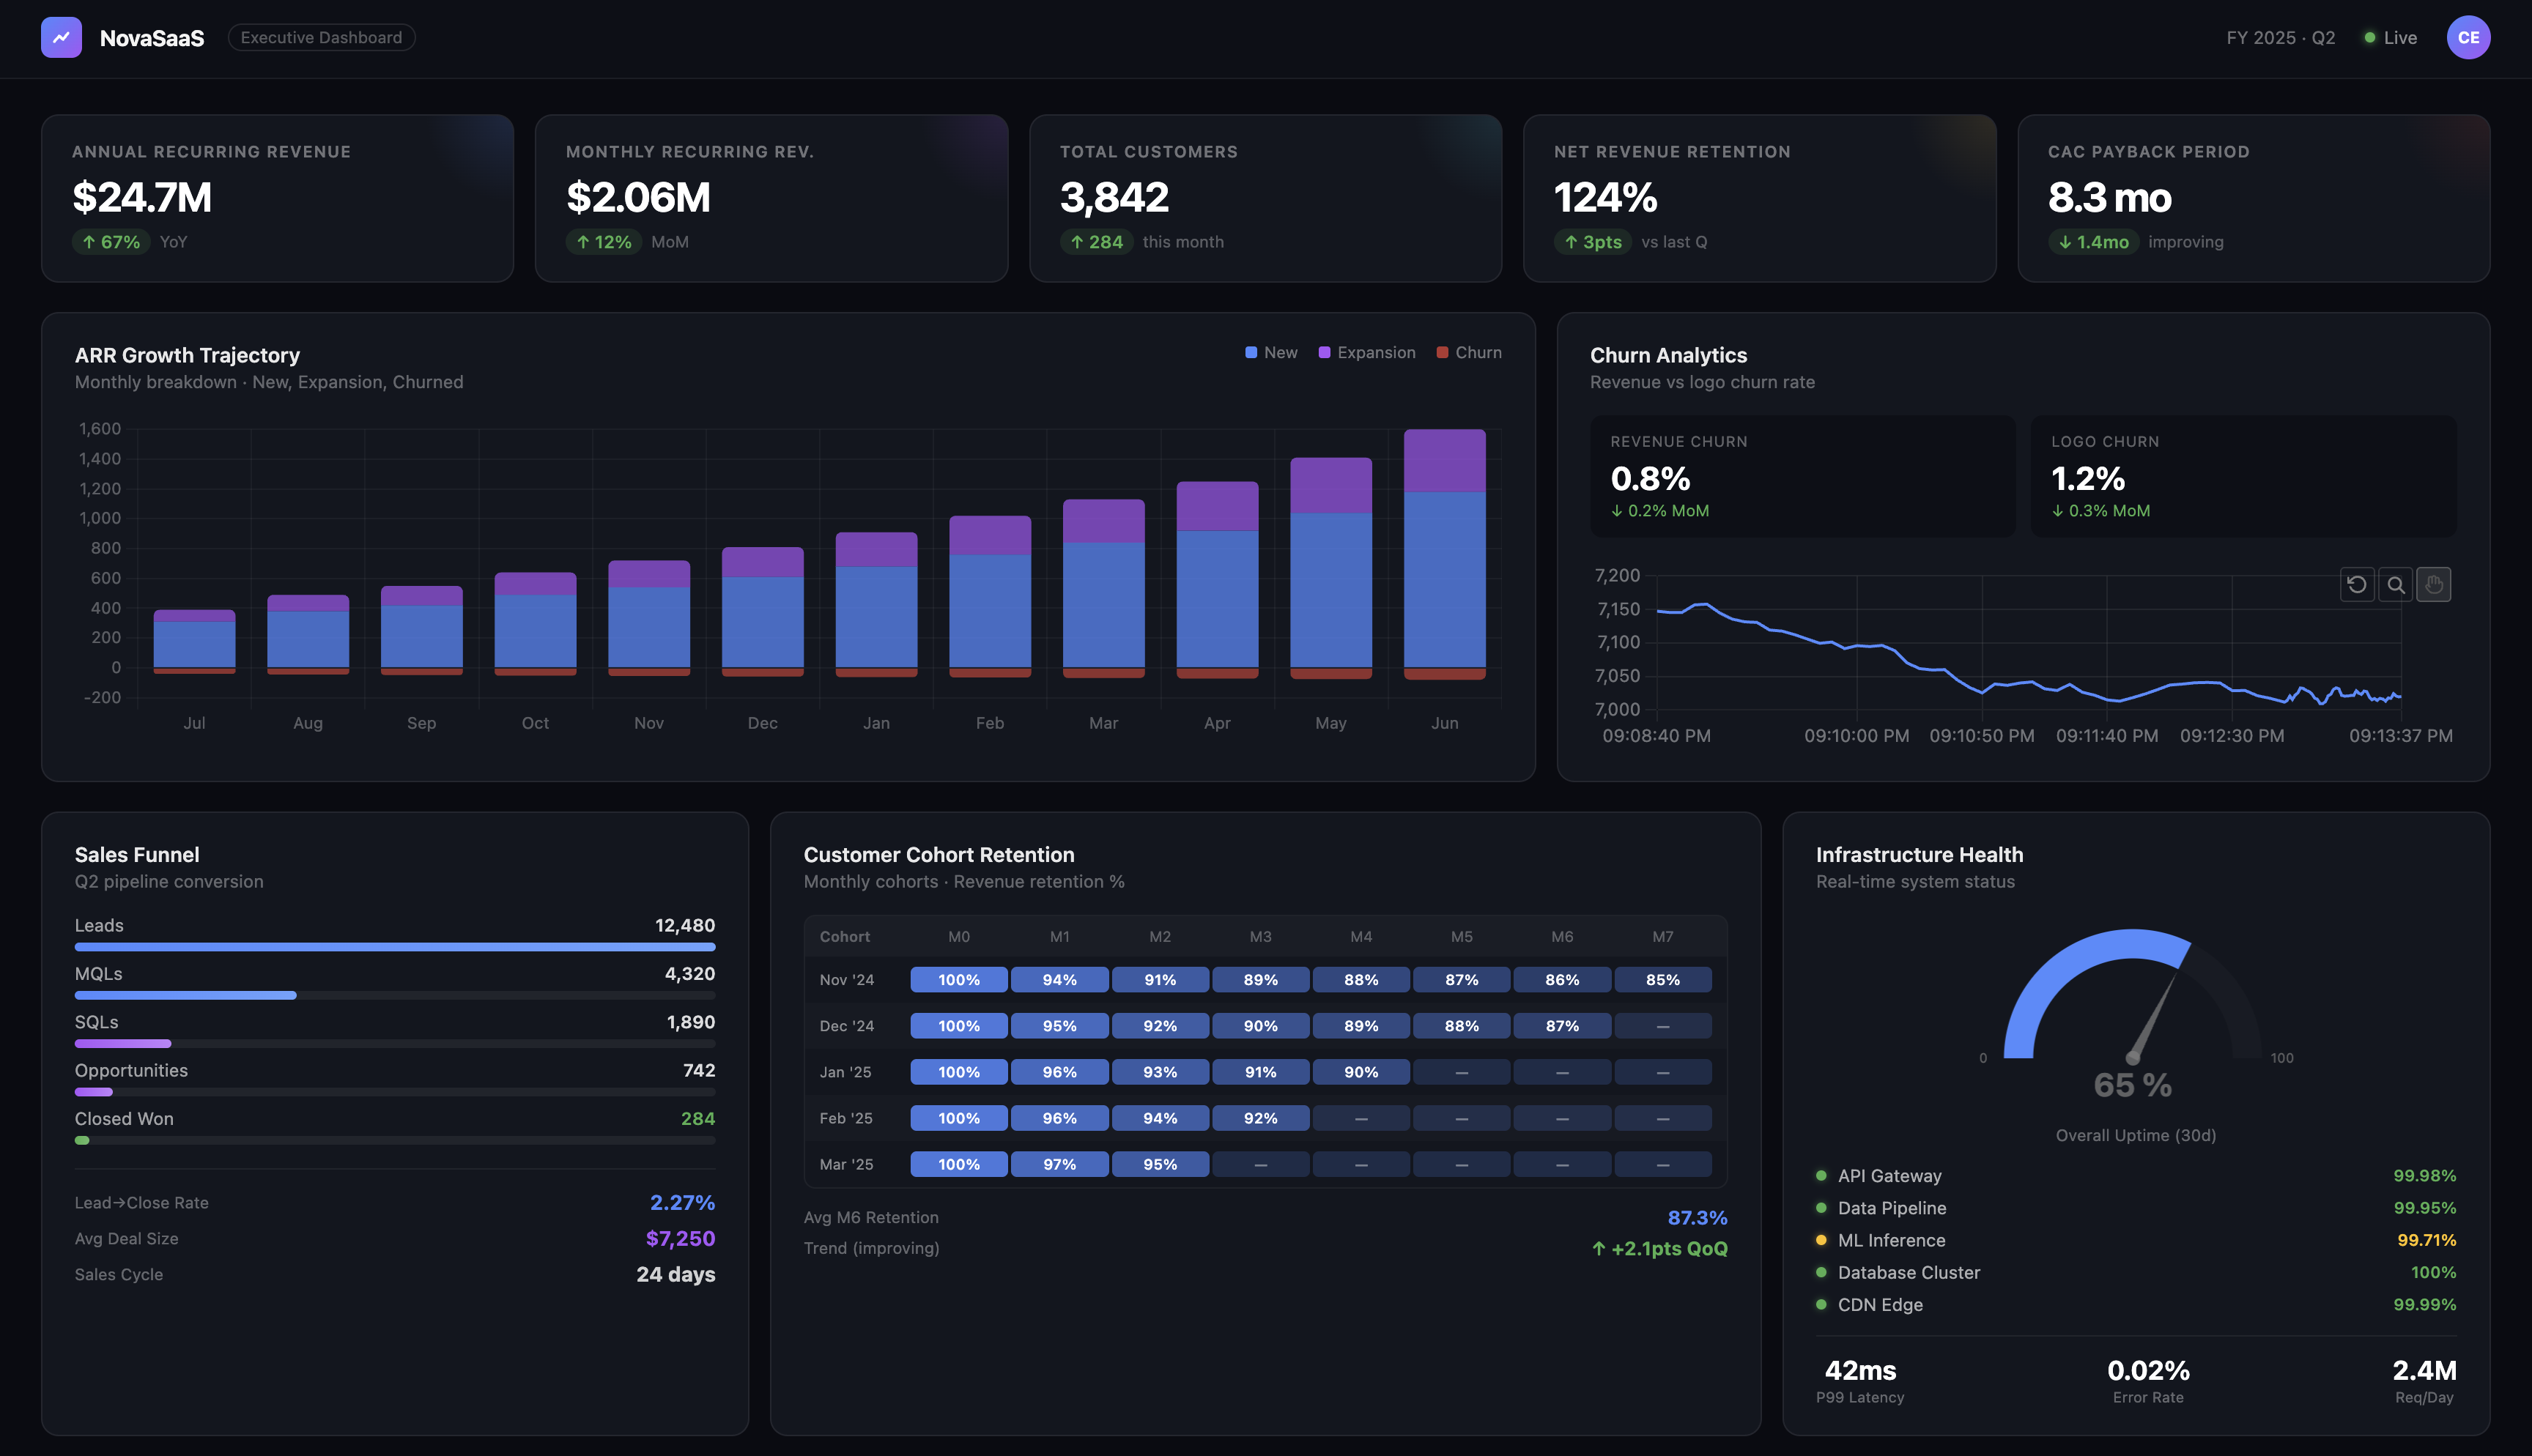This screenshot has height=1456, width=2532.
Task: Click the Opportunities funnel progress bar
Action: click(395, 1092)
